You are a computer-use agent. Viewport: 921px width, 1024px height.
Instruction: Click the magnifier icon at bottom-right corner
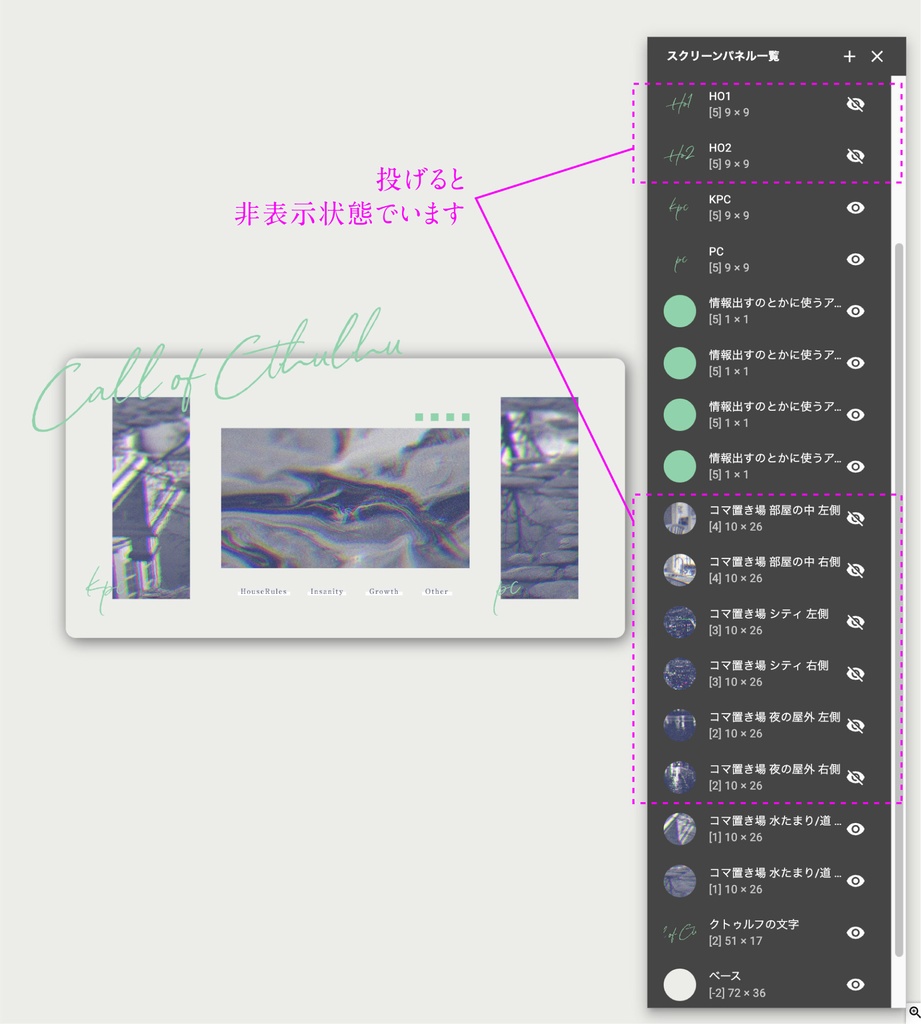click(913, 1011)
